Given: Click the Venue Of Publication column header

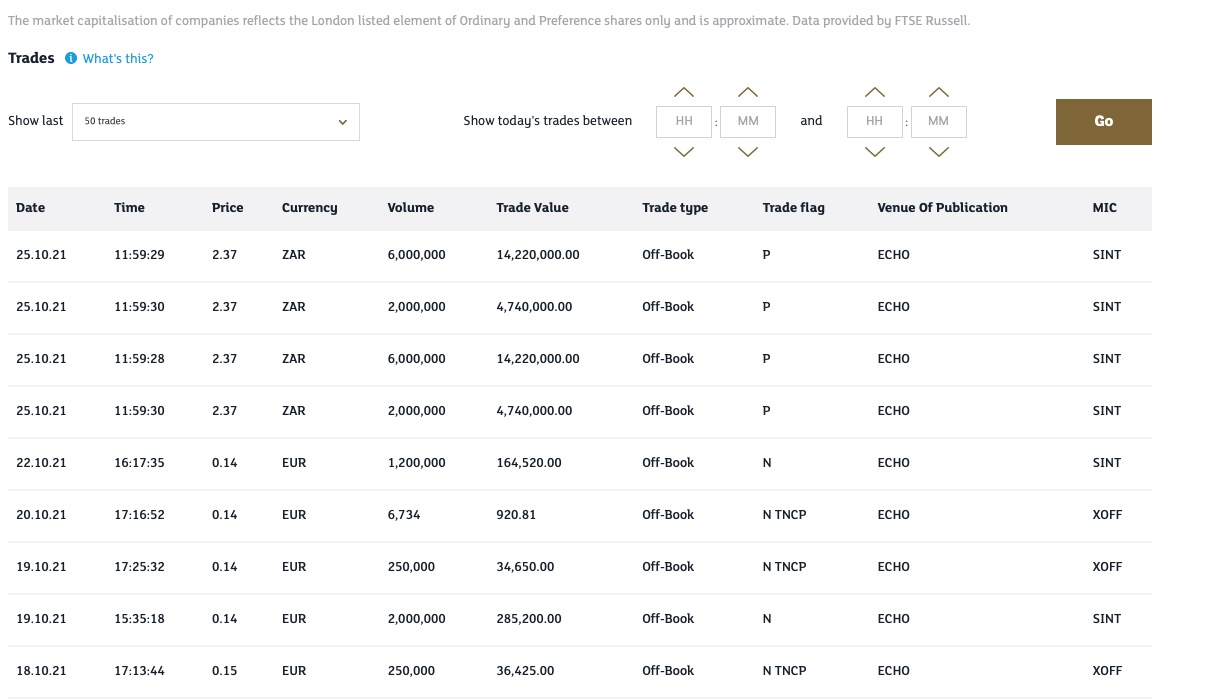Looking at the screenshot, I should 942,208.
